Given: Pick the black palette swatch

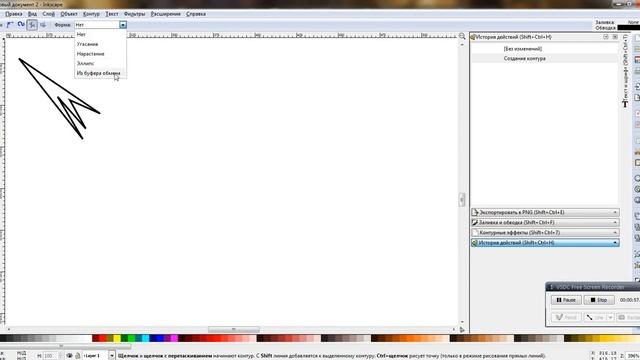Looking at the screenshot, I should coord(2,338).
